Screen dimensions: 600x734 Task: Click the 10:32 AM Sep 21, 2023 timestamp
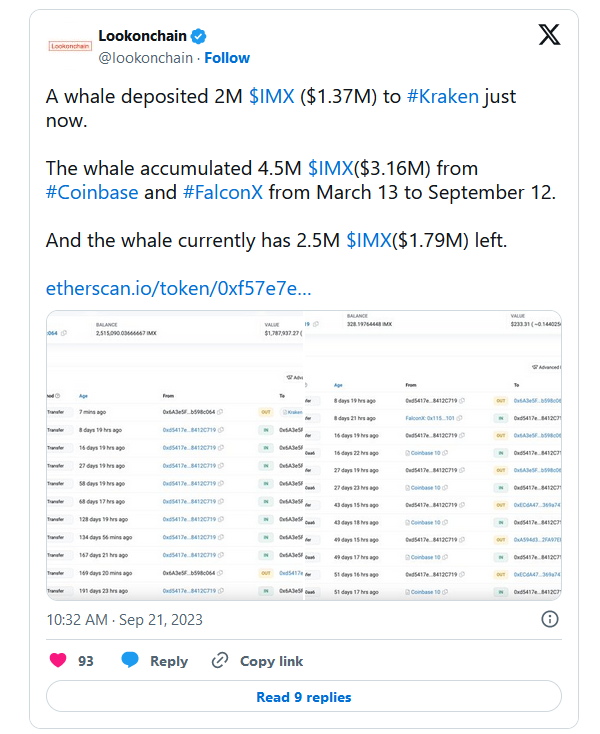(124, 619)
